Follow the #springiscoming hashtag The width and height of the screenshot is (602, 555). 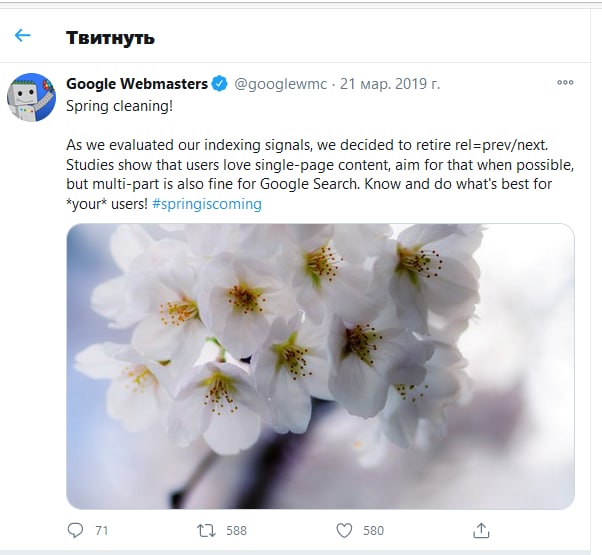point(208,204)
